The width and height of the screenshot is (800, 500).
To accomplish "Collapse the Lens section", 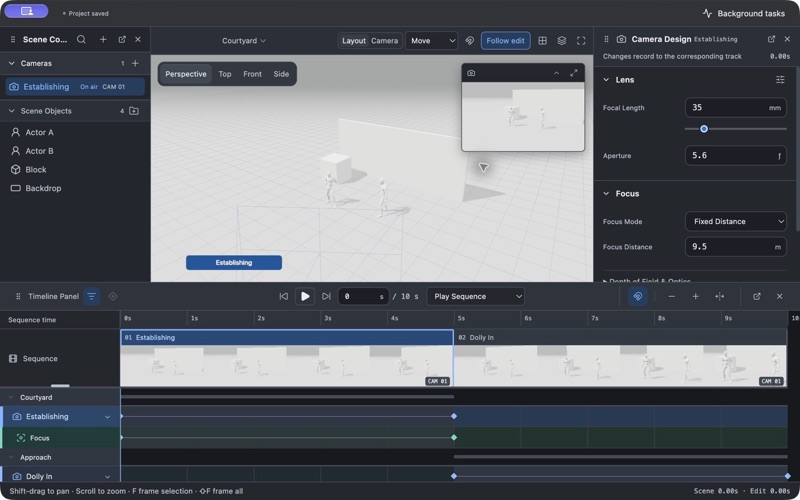I will [x=606, y=80].
